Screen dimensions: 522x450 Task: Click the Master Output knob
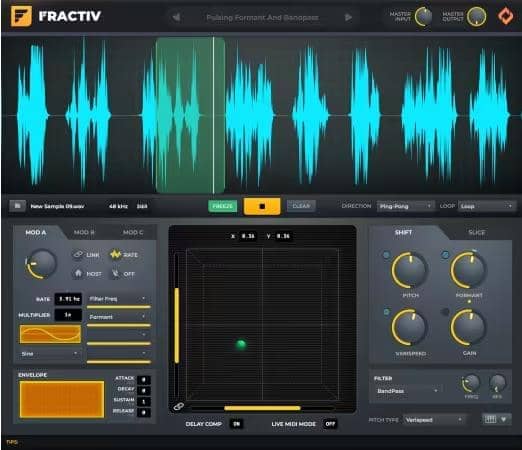[476, 16]
